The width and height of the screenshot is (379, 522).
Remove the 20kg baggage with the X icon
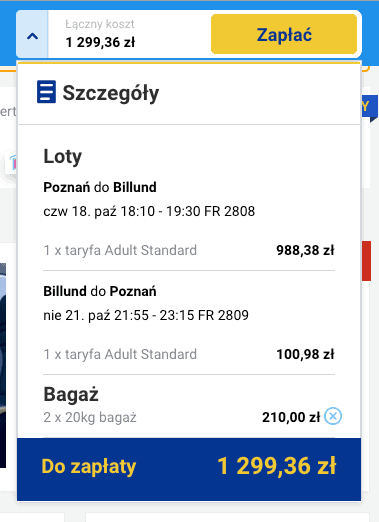click(x=333, y=416)
